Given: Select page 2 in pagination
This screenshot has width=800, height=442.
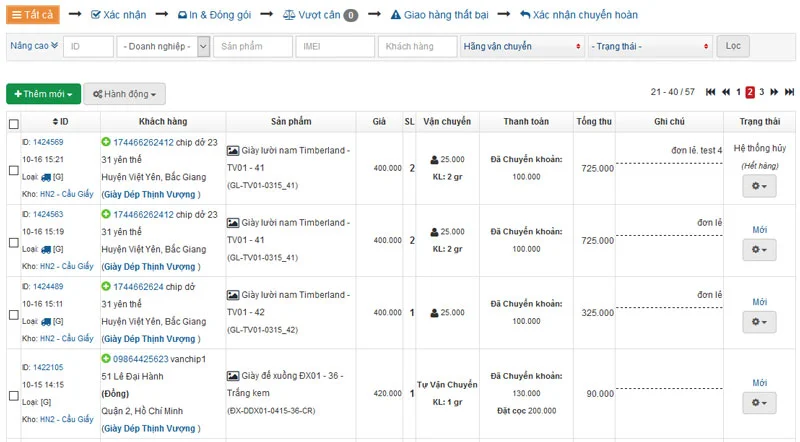Looking at the screenshot, I should click(x=749, y=92).
